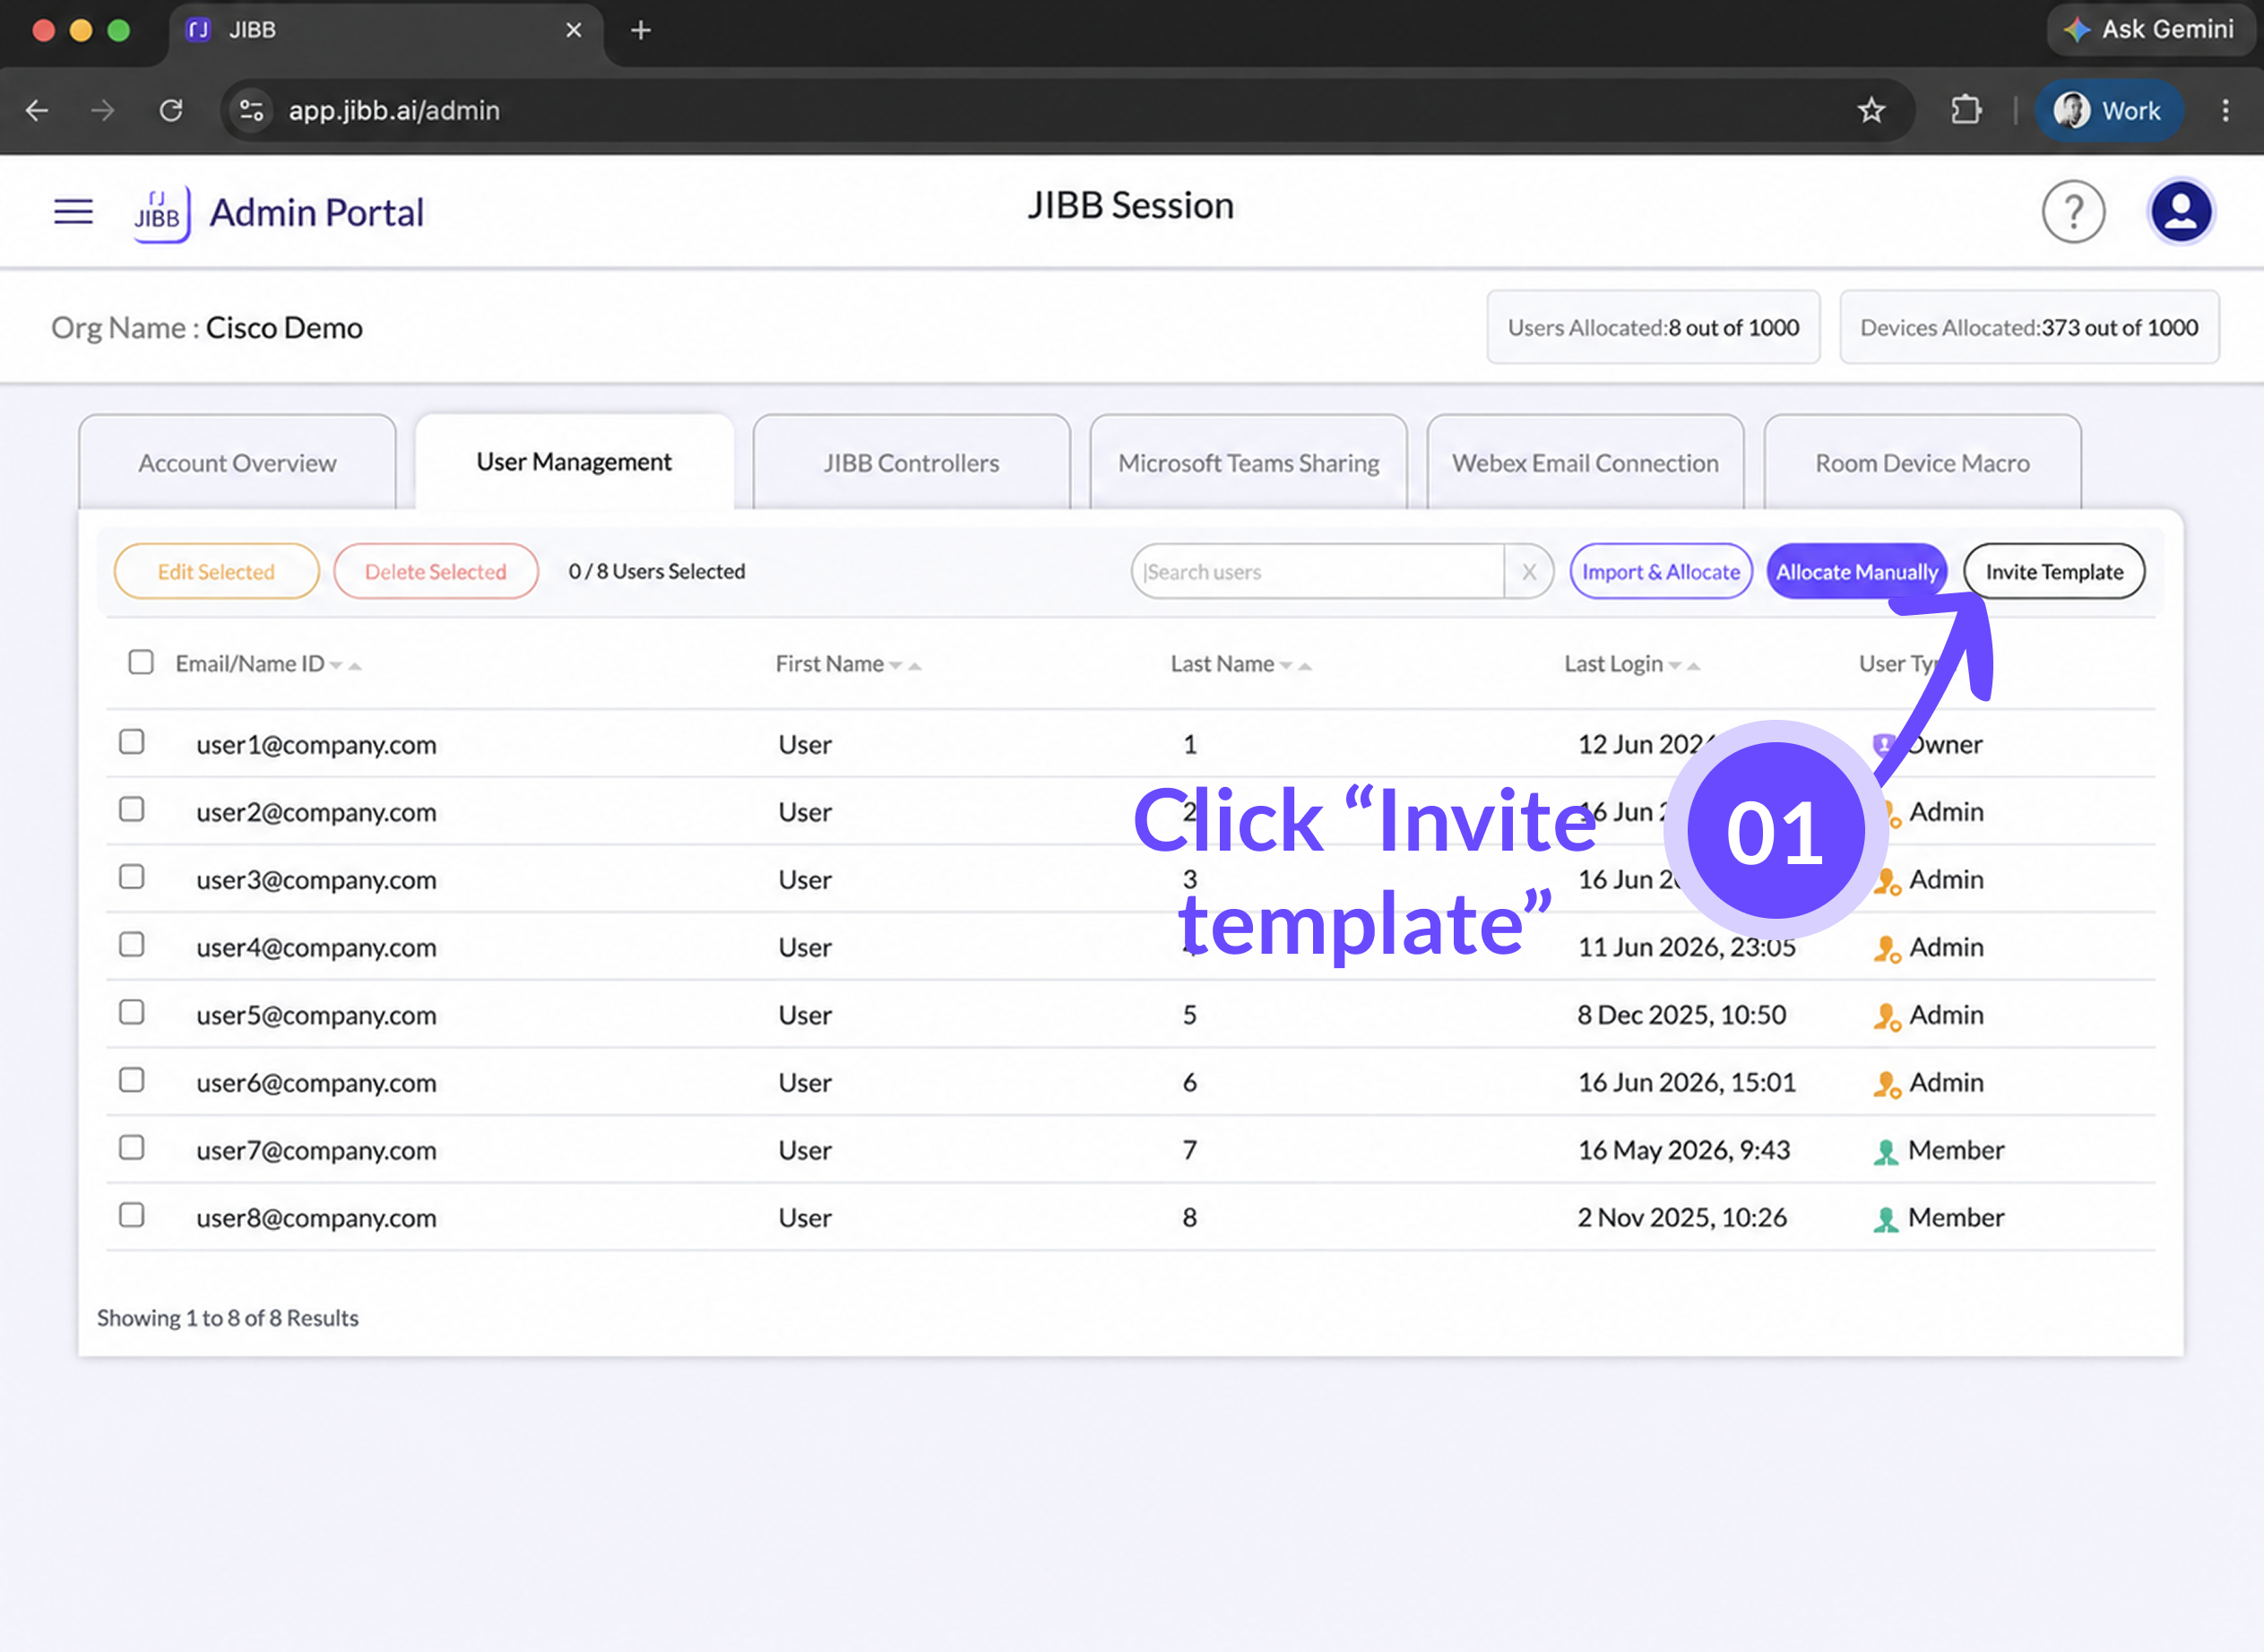This screenshot has width=2264, height=1652.
Task: Open Room Device Macro tab
Action: click(1922, 463)
